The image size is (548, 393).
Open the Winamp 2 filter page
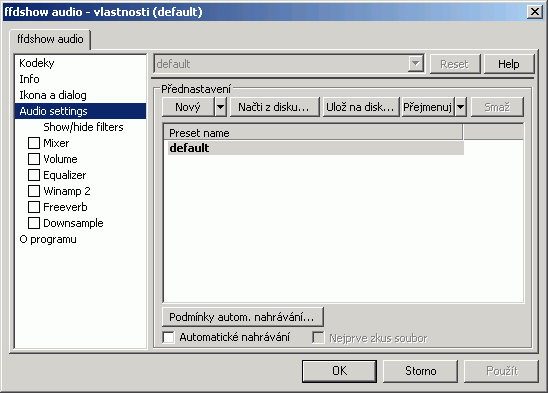67,191
